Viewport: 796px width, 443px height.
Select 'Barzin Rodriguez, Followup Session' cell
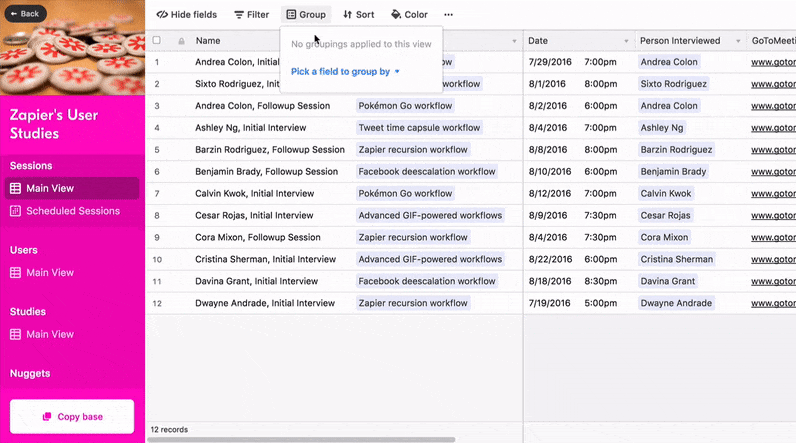(270, 150)
